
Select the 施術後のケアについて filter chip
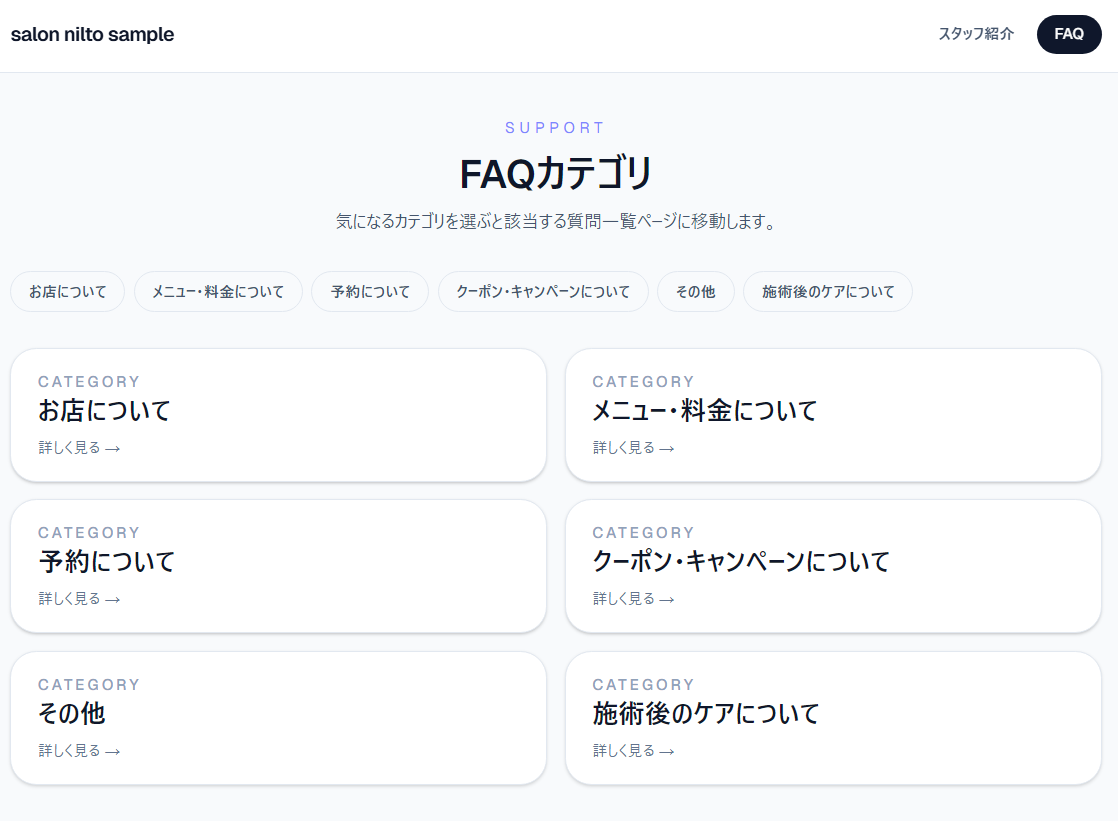(x=827, y=292)
